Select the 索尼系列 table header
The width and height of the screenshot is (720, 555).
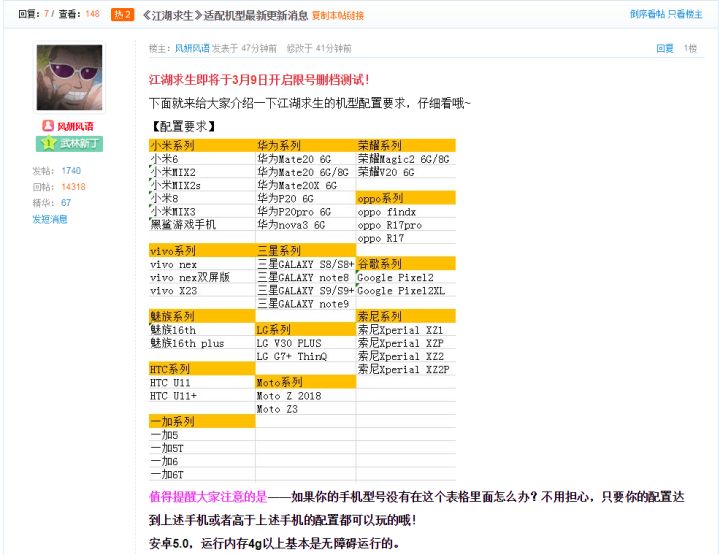click(406, 316)
